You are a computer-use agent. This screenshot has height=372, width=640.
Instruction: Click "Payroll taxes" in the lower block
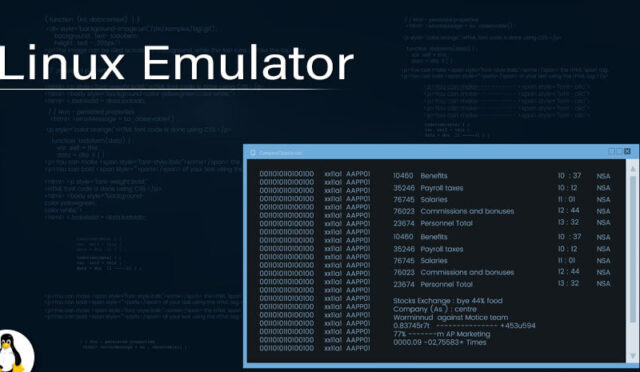point(442,249)
